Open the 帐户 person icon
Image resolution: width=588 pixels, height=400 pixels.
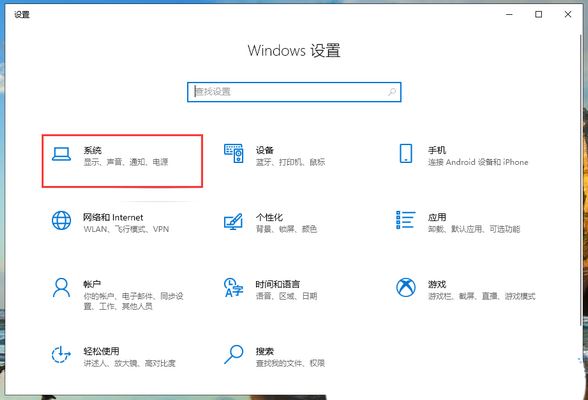point(61,287)
